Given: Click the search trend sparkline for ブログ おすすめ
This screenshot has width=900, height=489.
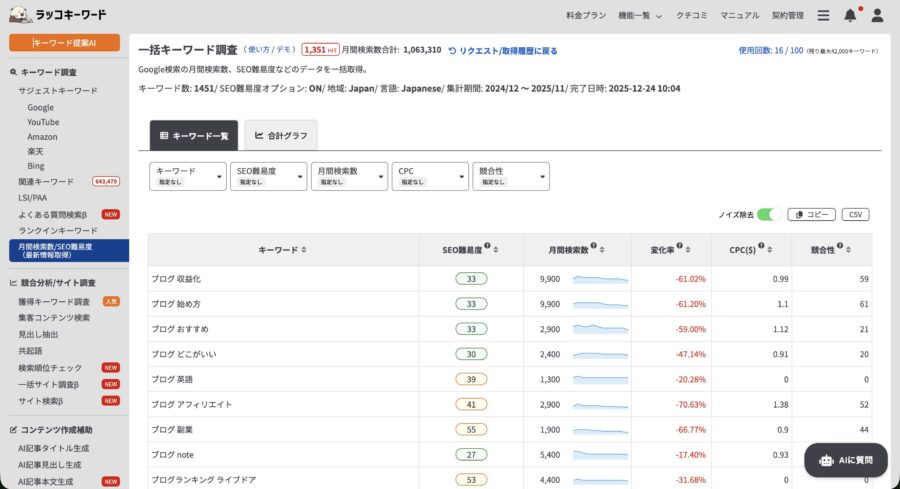Looking at the screenshot, I should [x=600, y=329].
